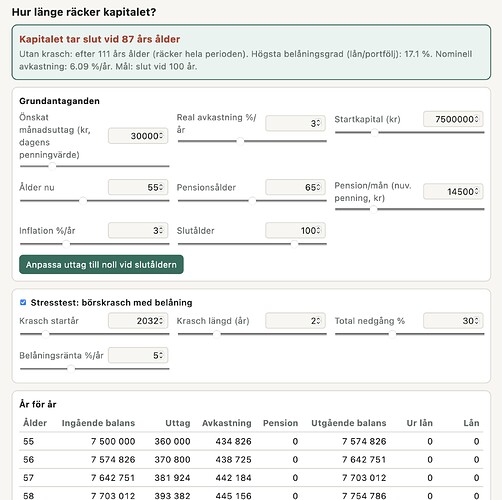Click the Utgående balans column header
502x500 pixels.
point(349,423)
